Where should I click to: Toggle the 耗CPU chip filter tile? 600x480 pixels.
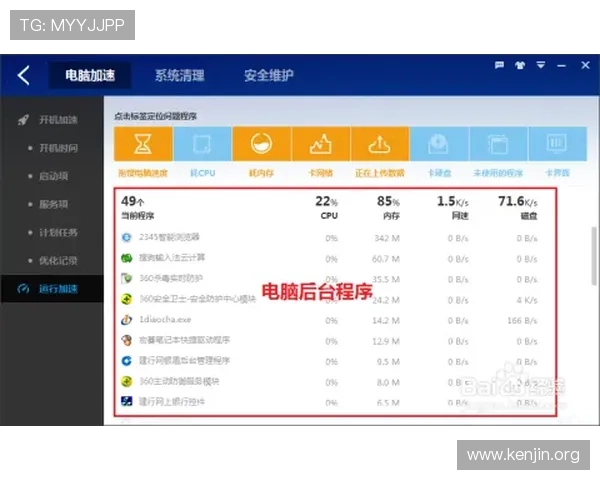coord(202,144)
